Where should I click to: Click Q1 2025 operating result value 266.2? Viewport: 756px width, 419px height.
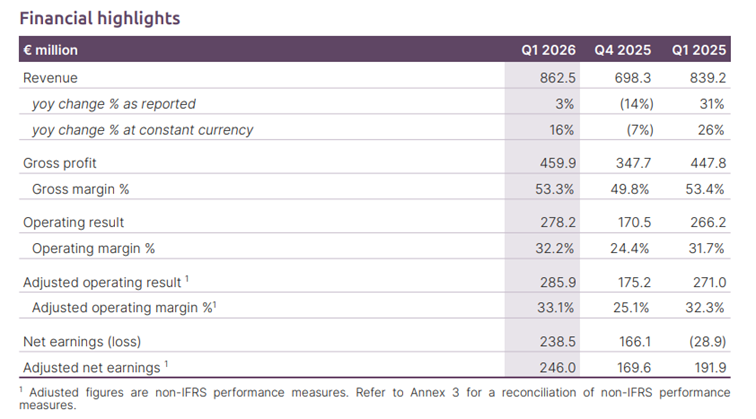tap(708, 222)
